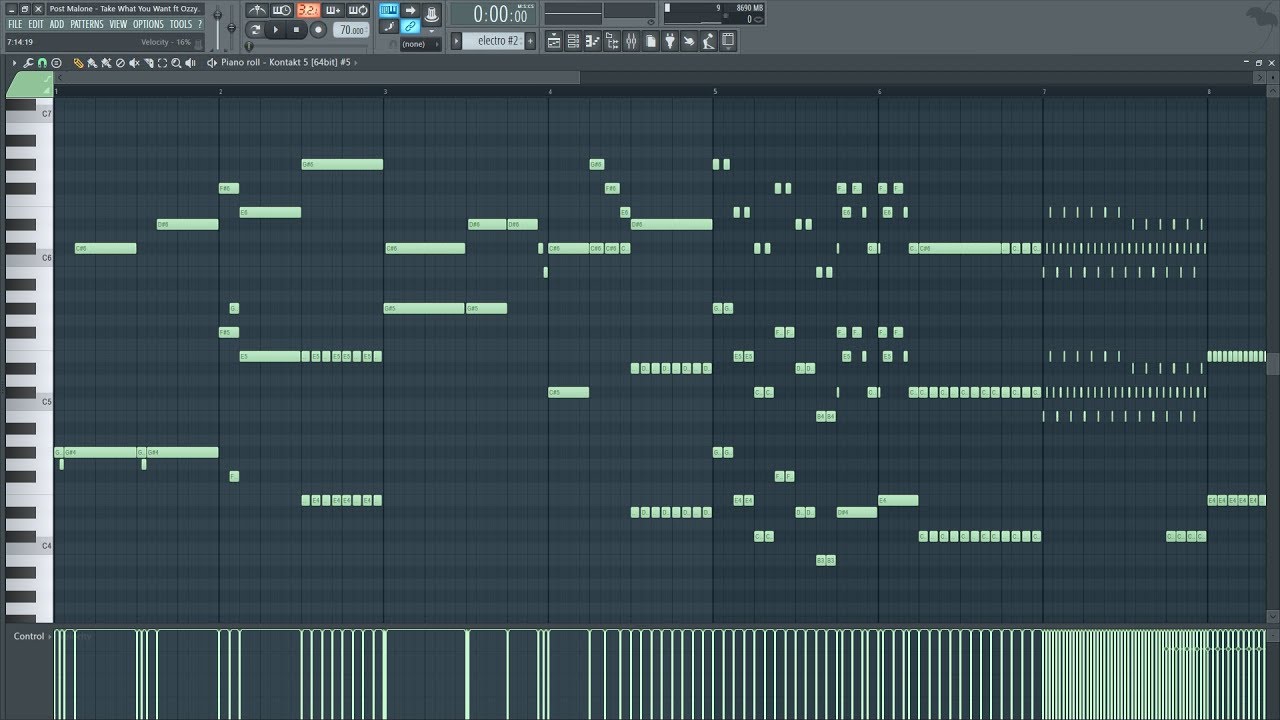Open the global snap (none) dropdown
The image size is (1280, 720).
pyautogui.click(x=420, y=44)
